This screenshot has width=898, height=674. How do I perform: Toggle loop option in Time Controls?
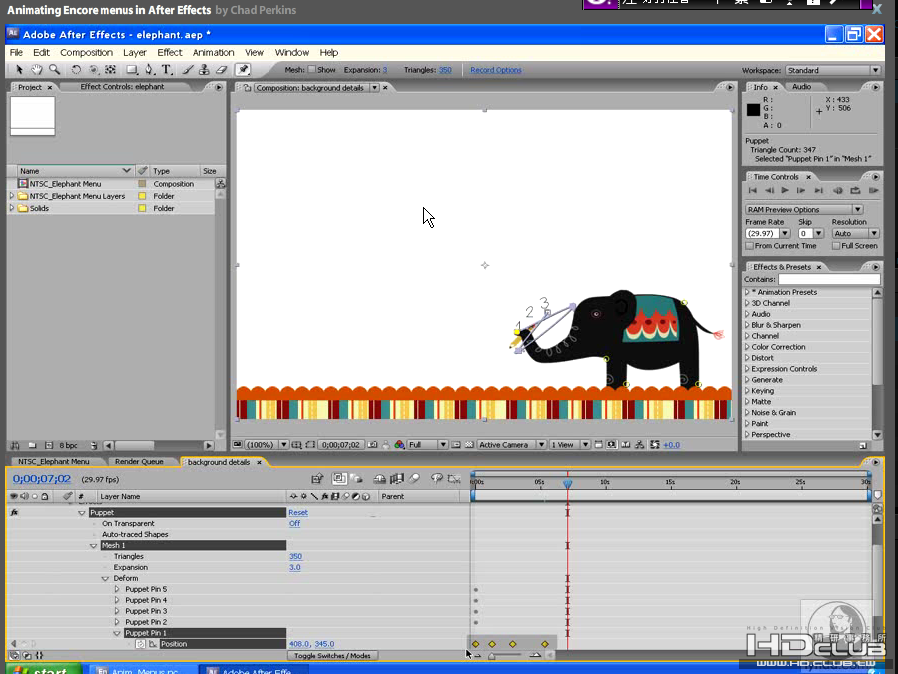(x=855, y=190)
